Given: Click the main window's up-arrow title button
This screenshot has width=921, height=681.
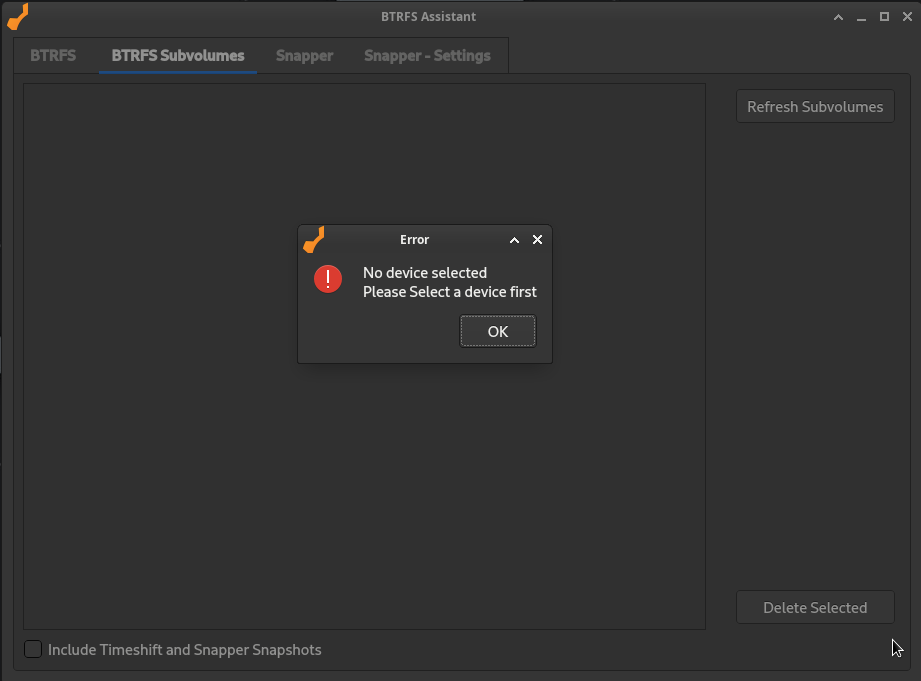Looking at the screenshot, I should point(838,17).
